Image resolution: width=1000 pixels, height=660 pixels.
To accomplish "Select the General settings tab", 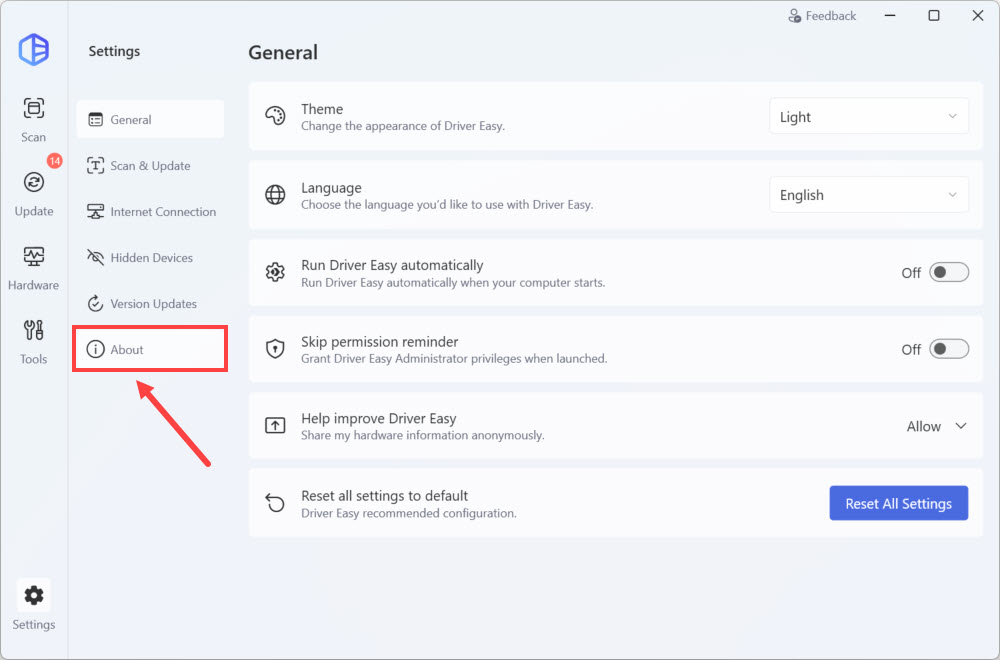I will click(150, 120).
